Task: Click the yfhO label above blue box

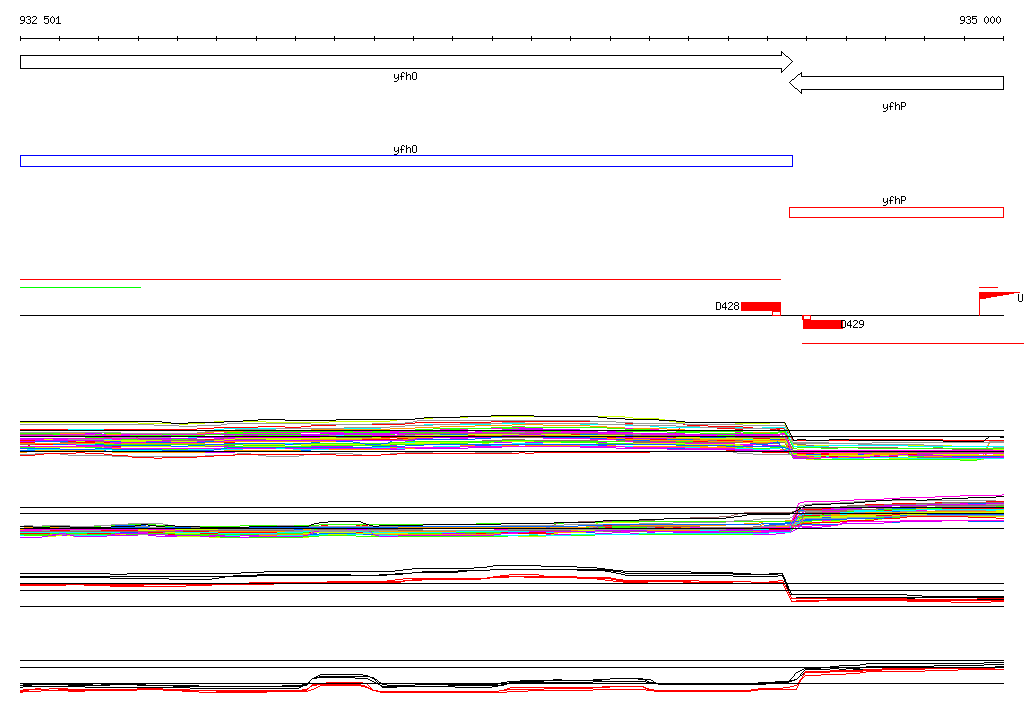Action: pyautogui.click(x=406, y=149)
